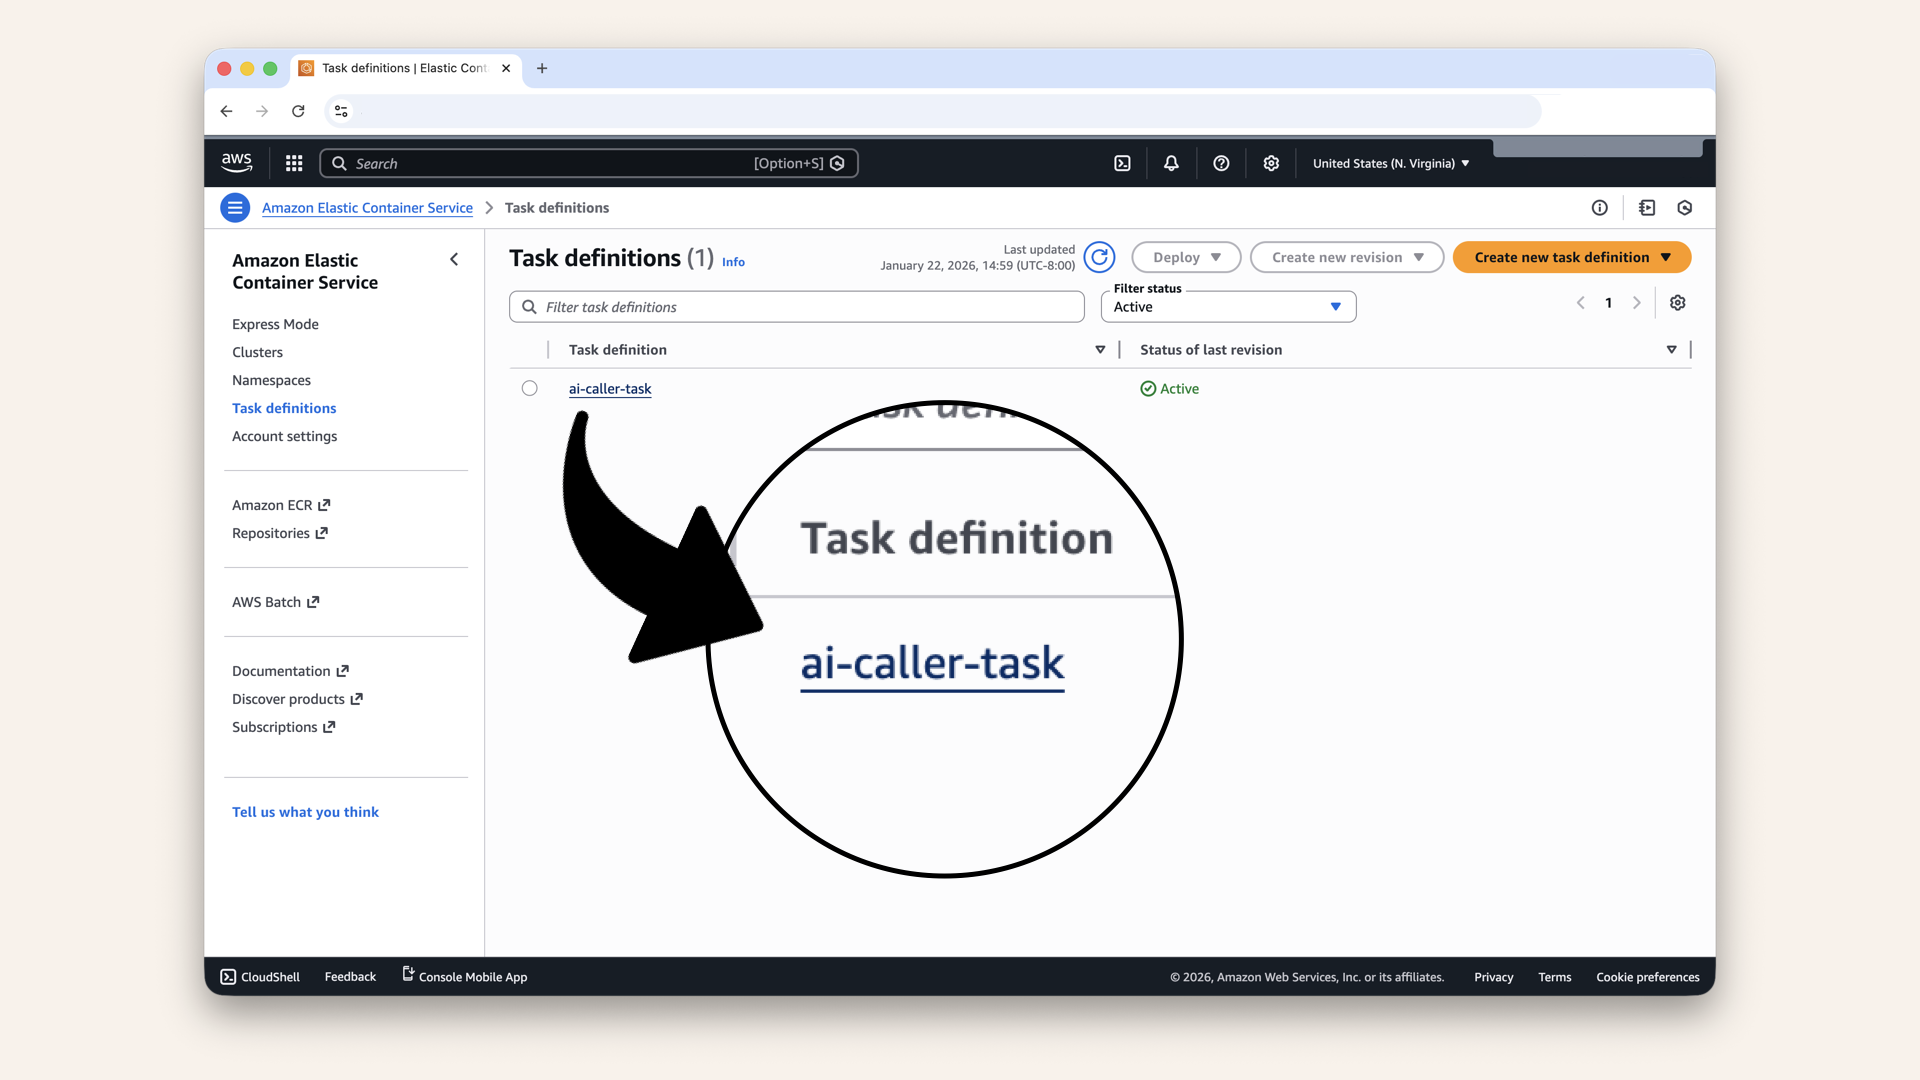Click Create new revision button
The height and width of the screenshot is (1080, 1920).
click(x=1346, y=257)
